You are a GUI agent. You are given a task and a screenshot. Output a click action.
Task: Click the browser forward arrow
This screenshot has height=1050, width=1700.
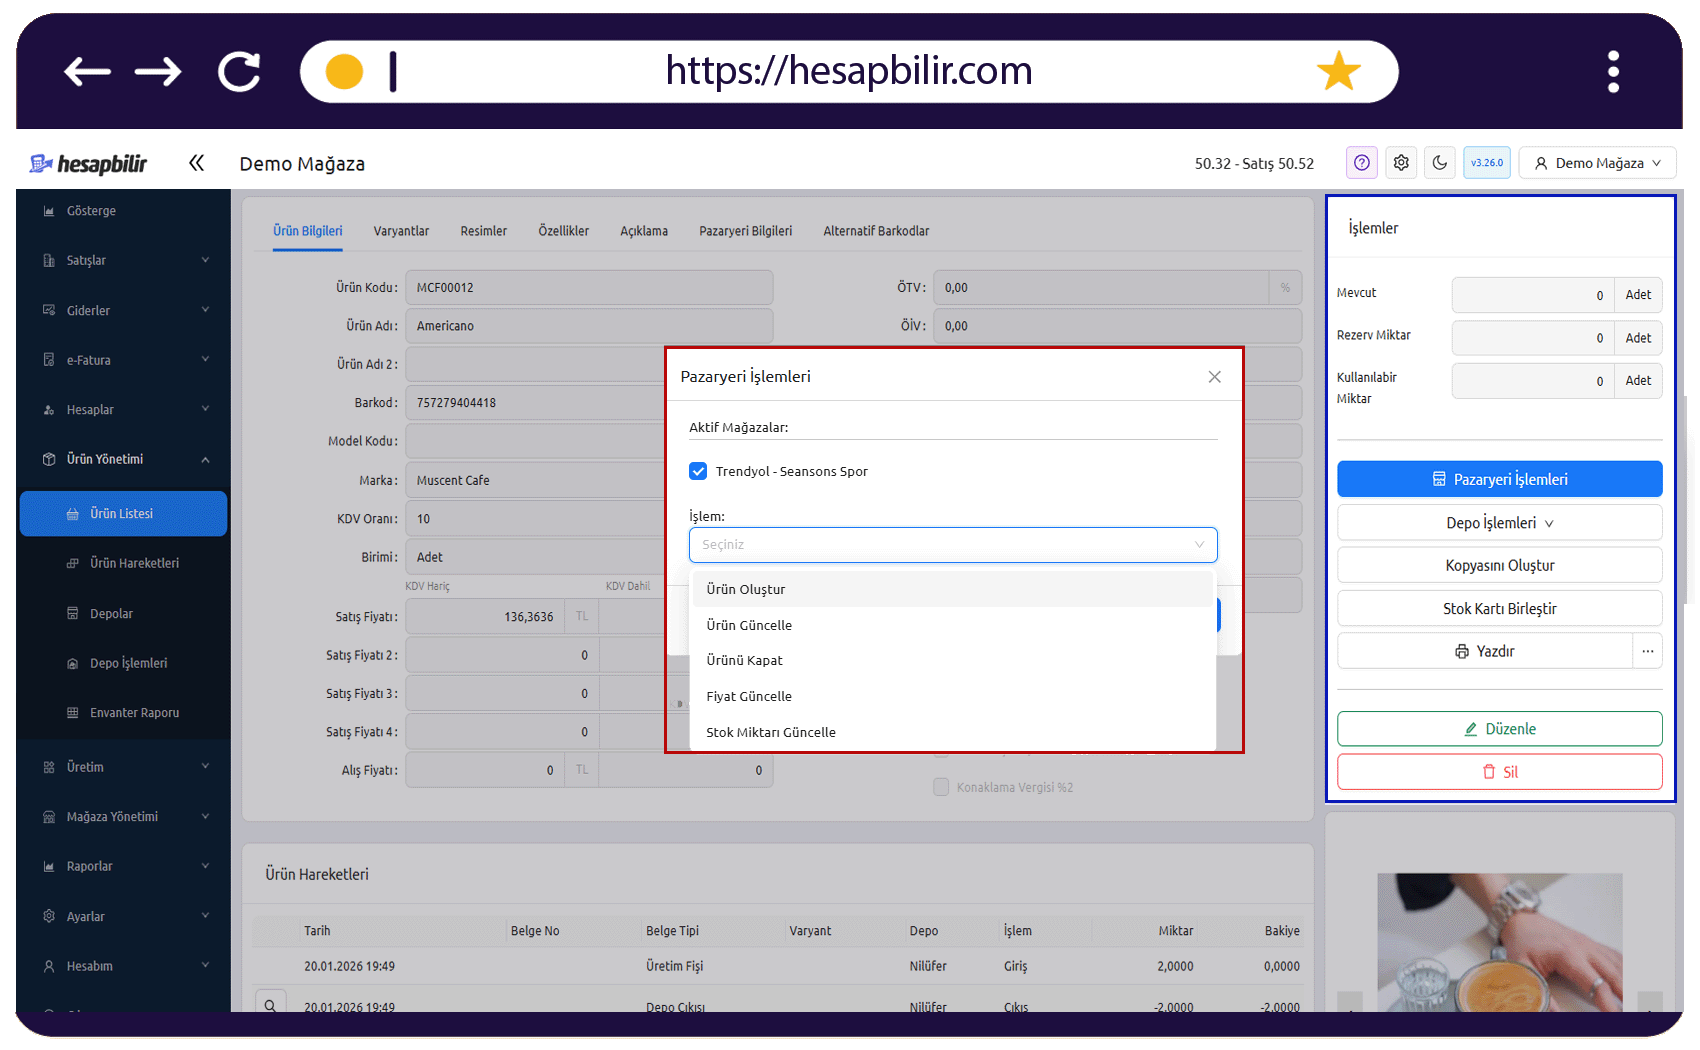pos(158,71)
